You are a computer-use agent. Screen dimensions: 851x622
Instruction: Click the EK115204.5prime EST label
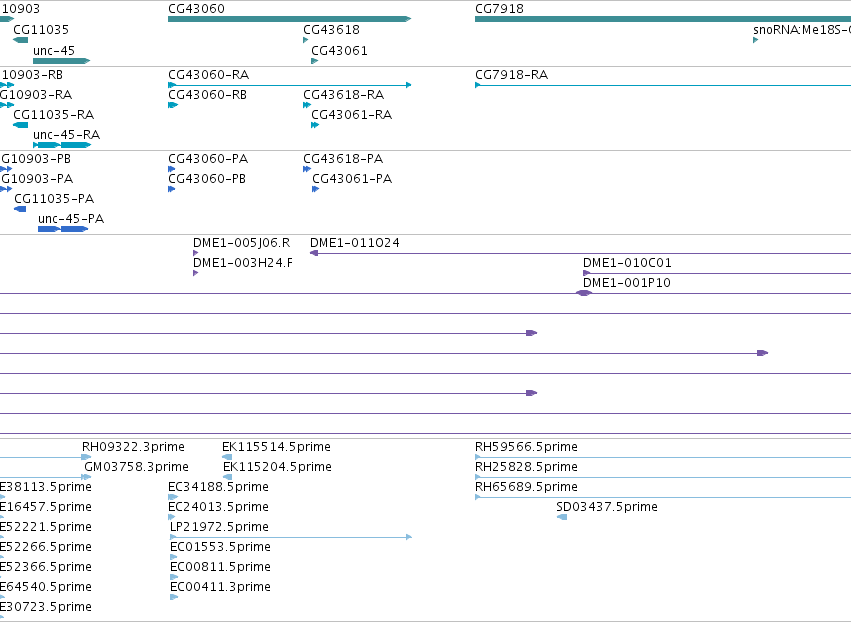tap(277, 467)
